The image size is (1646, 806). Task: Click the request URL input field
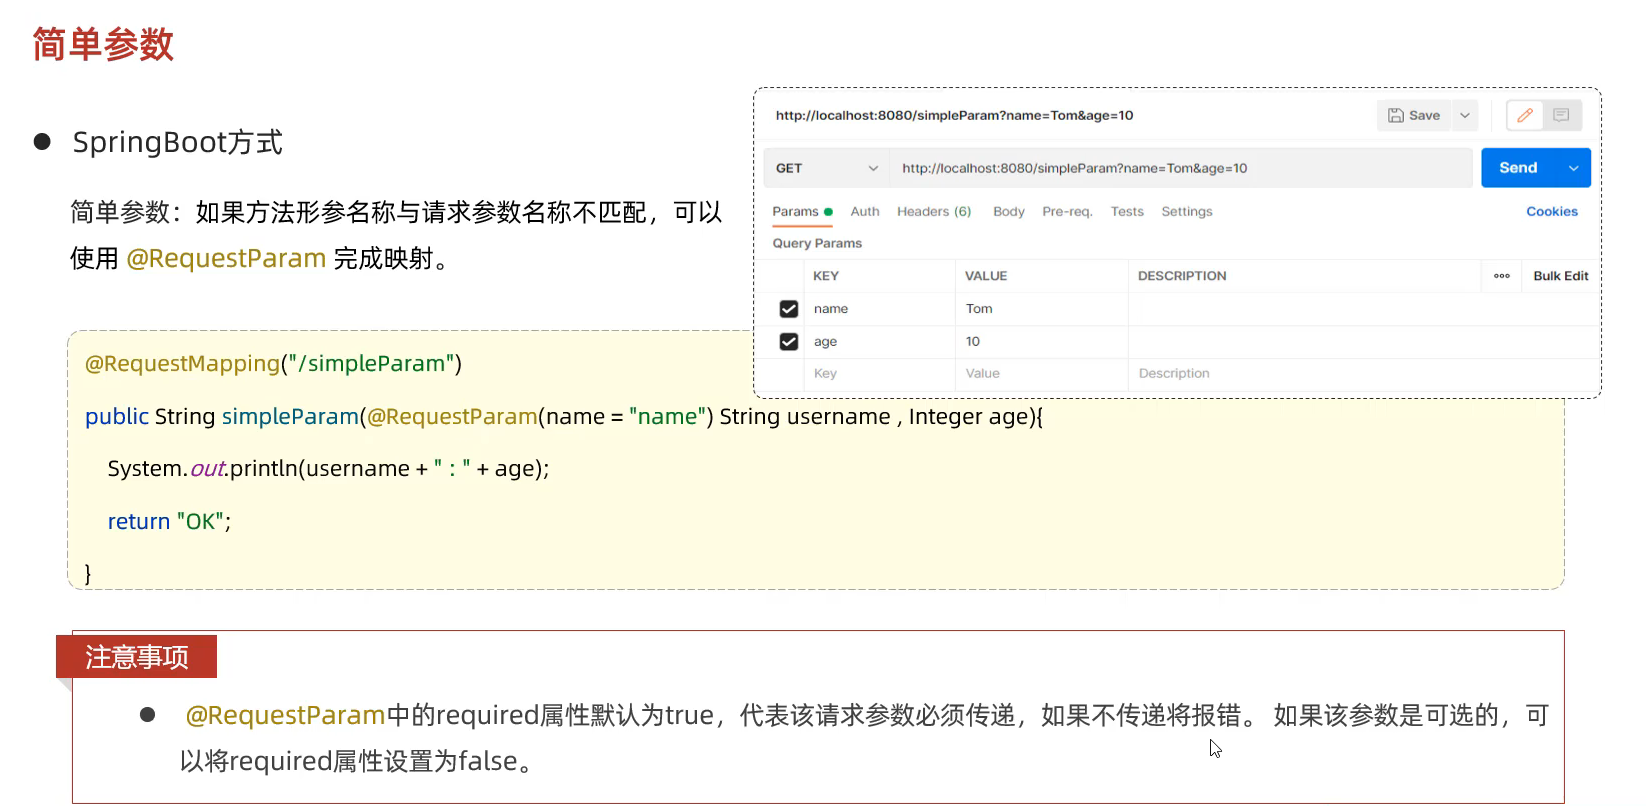(x=1180, y=168)
